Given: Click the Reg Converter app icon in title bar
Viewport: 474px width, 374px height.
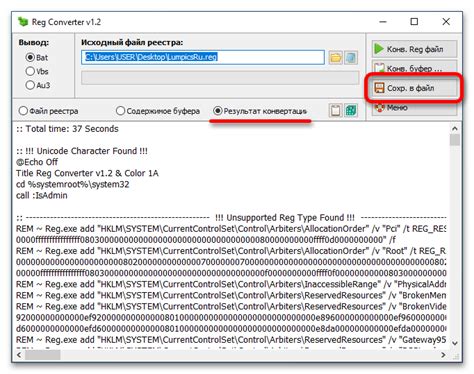Looking at the screenshot, I should click(x=23, y=22).
